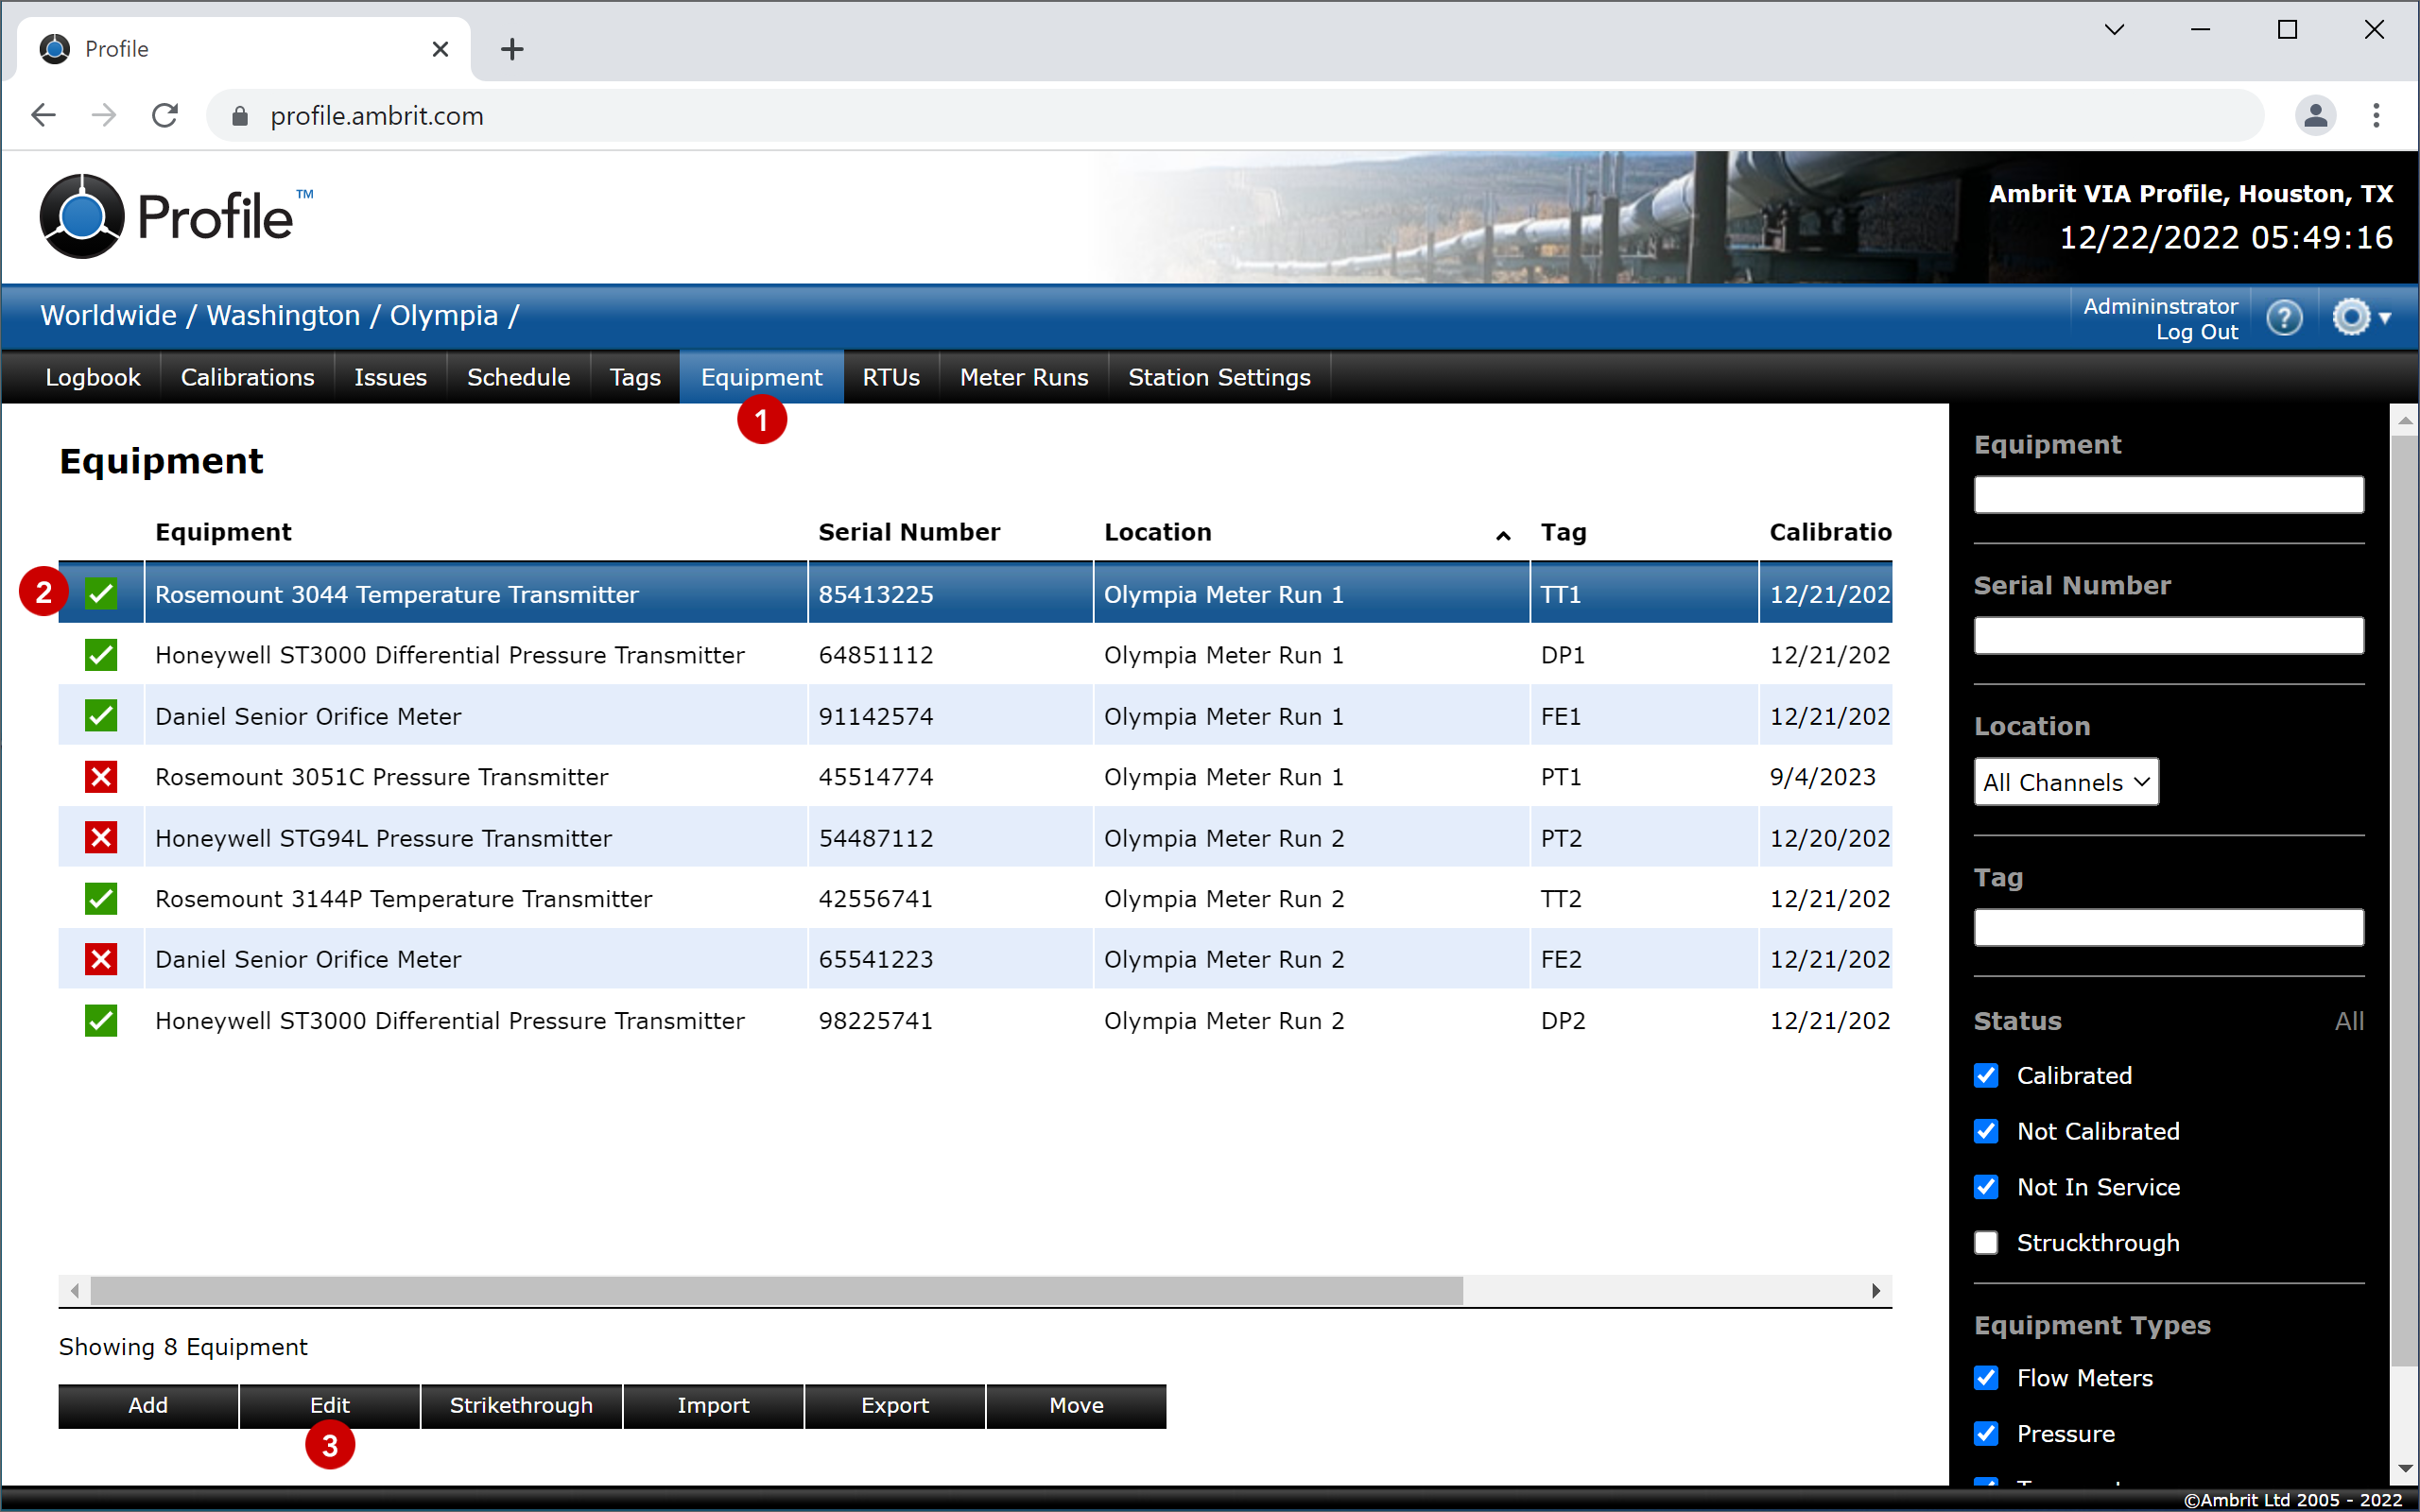Open the Logbook tab
This screenshot has height=1512, width=2420.
coord(93,378)
